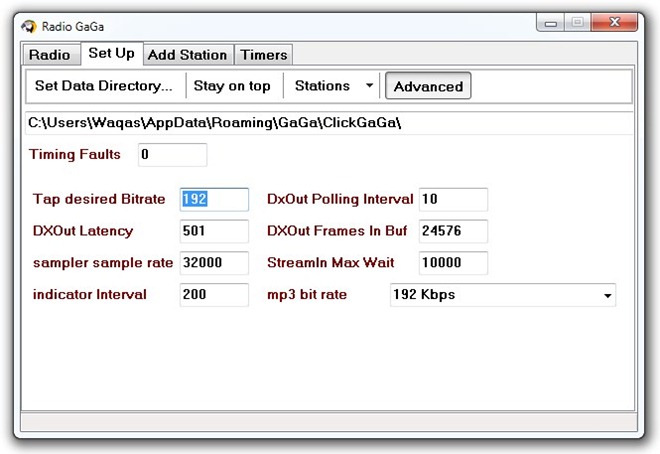Click the Tap desired Bitrate field
Screen dimensions: 660x454
[x=214, y=199]
